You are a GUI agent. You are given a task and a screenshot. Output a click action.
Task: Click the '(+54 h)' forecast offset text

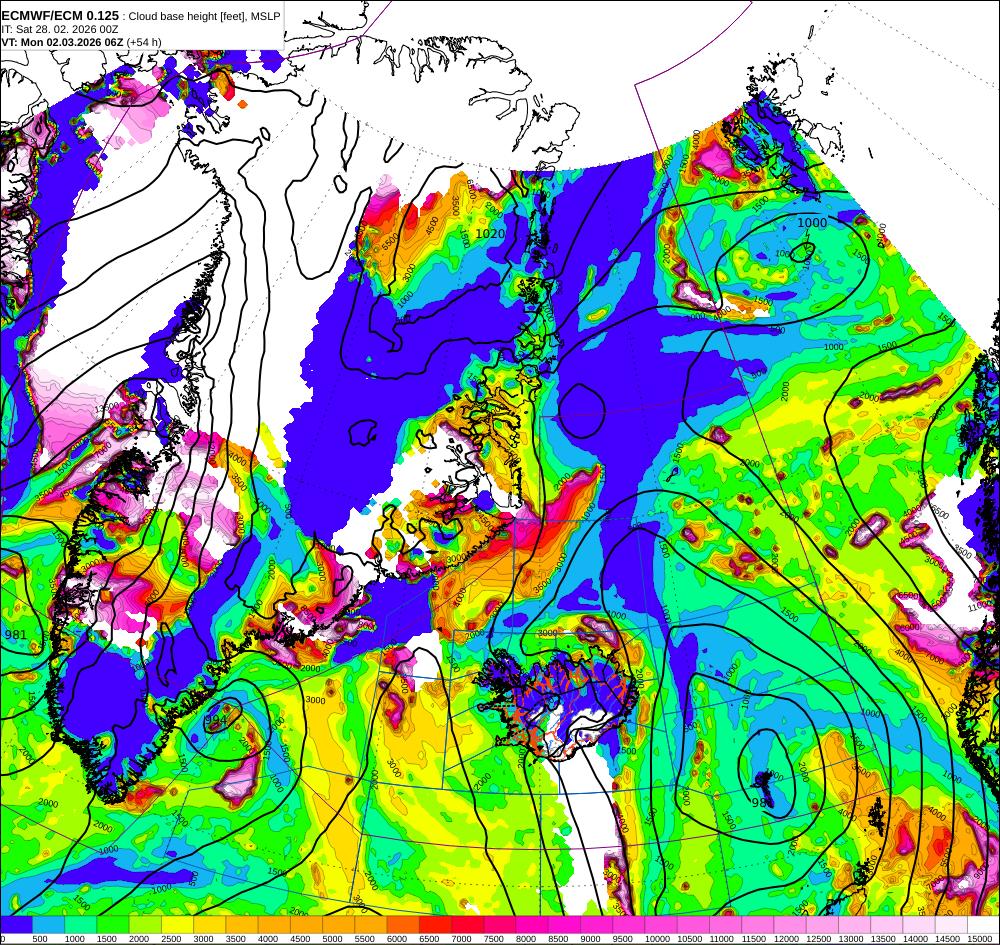pyautogui.click(x=144, y=42)
